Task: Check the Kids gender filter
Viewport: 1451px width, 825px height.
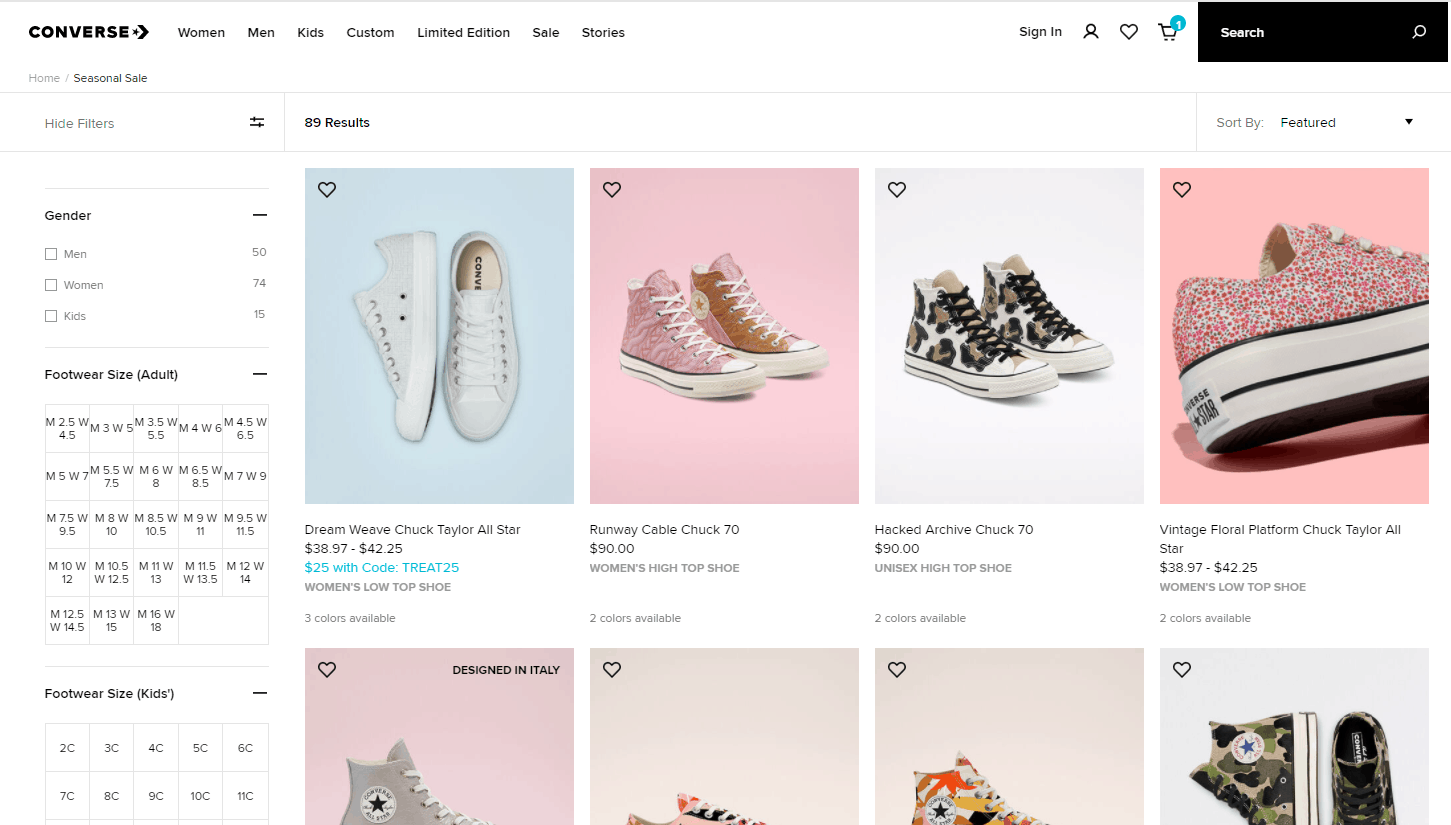Action: pos(51,316)
